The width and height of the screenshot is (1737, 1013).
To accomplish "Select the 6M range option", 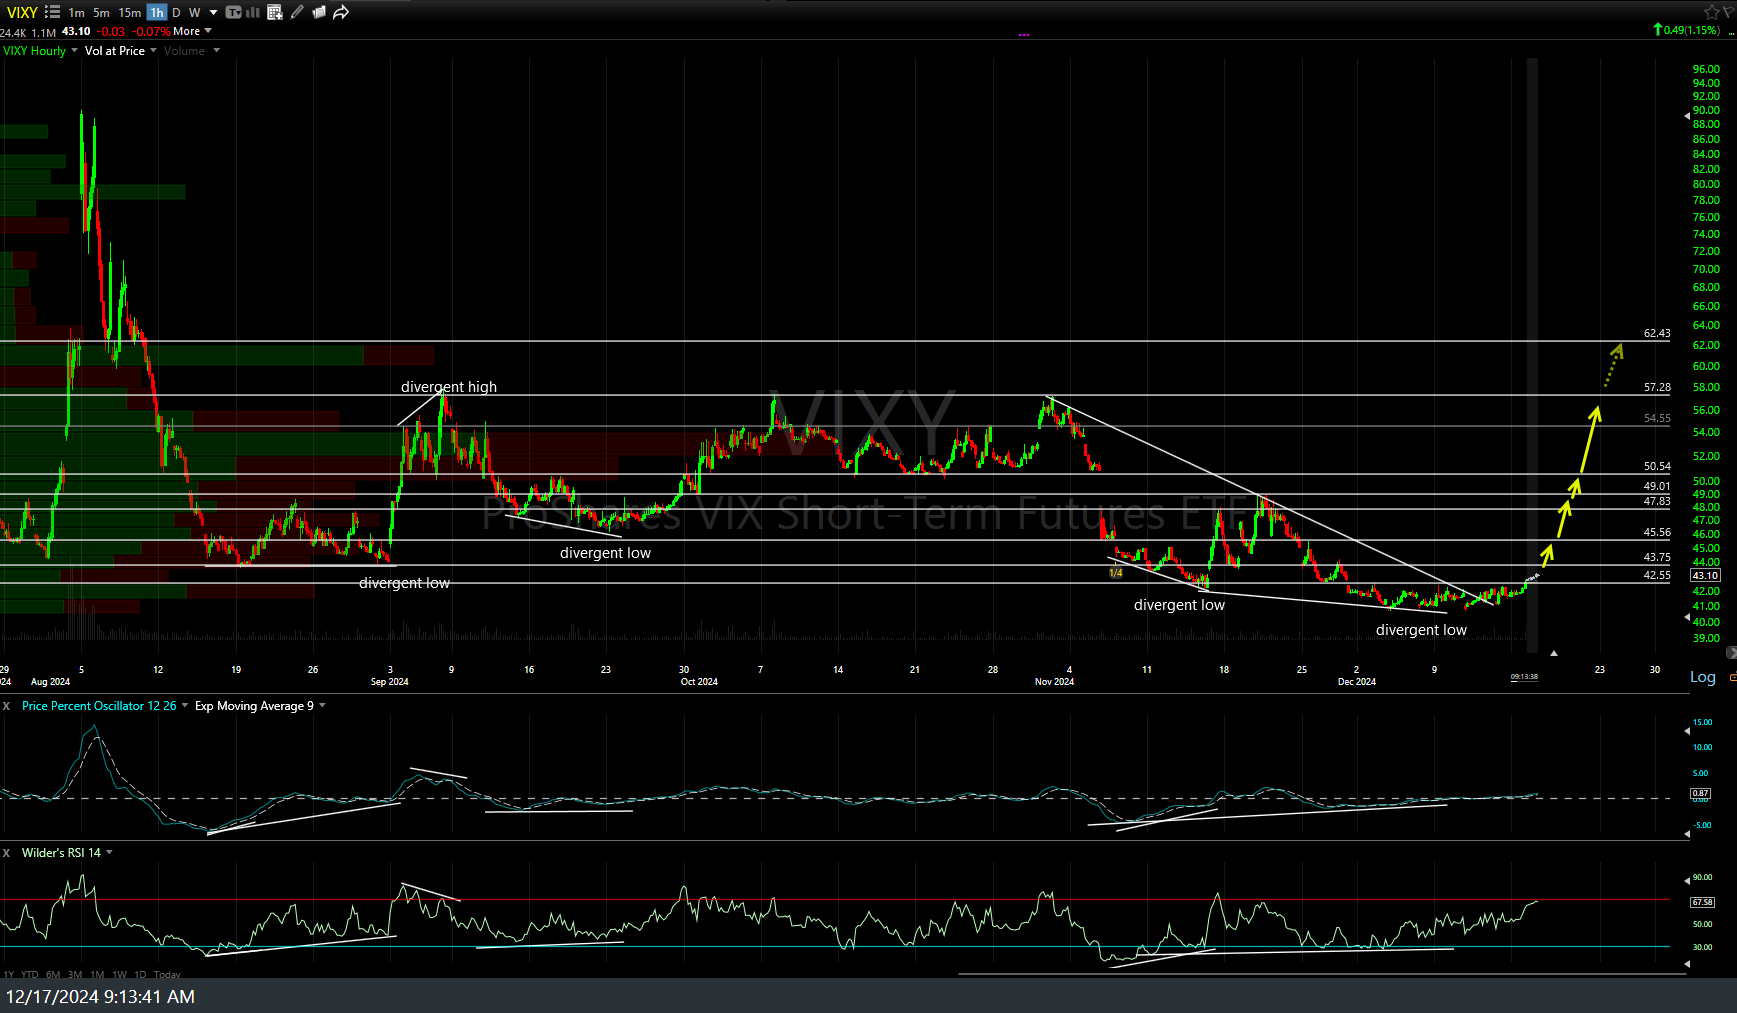I will pyautogui.click(x=53, y=974).
